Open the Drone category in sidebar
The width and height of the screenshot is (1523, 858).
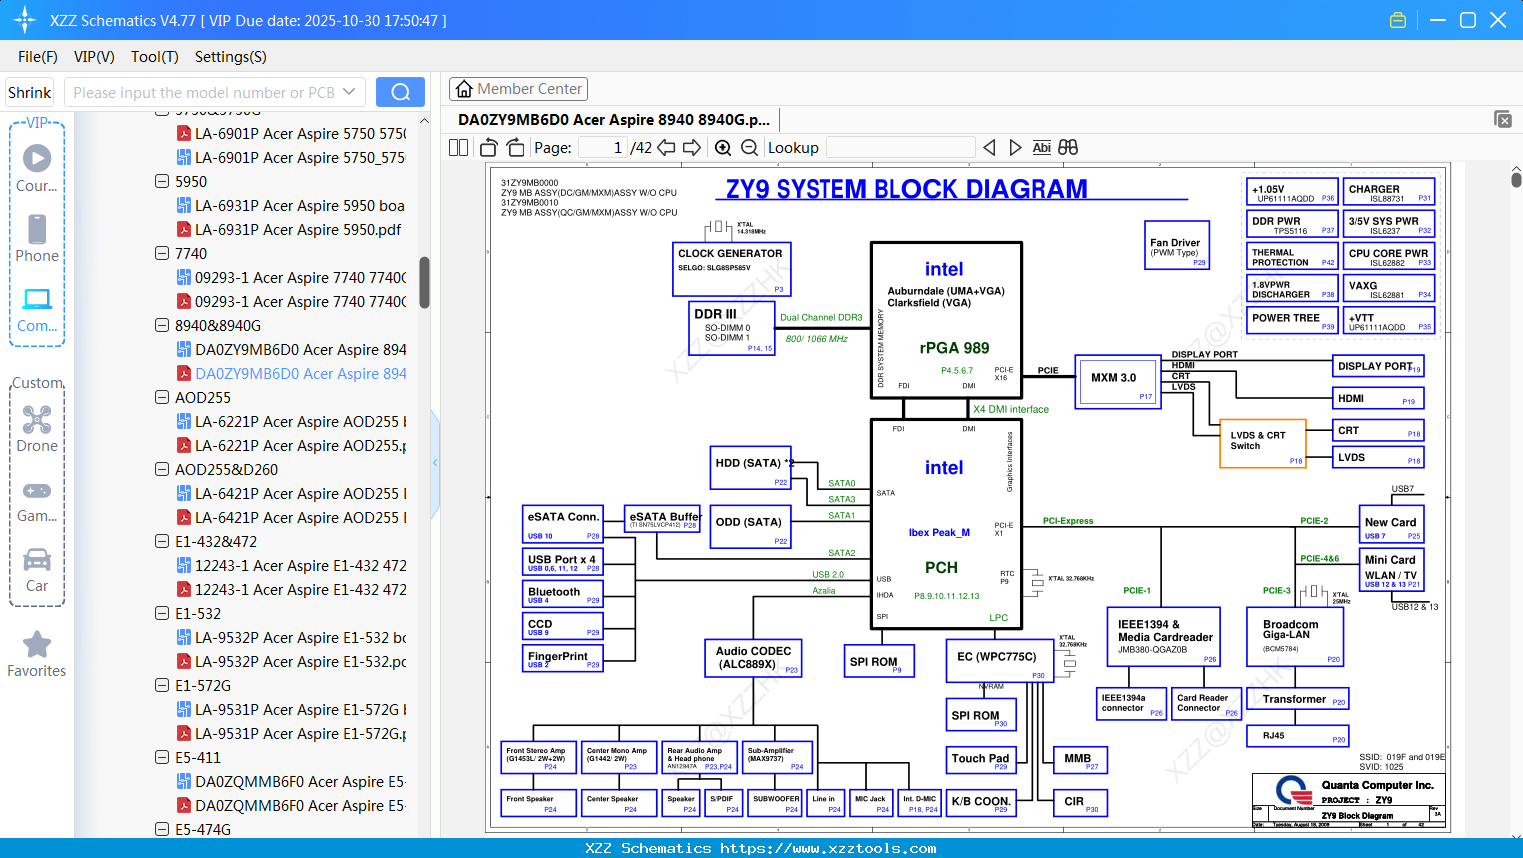pyautogui.click(x=37, y=429)
